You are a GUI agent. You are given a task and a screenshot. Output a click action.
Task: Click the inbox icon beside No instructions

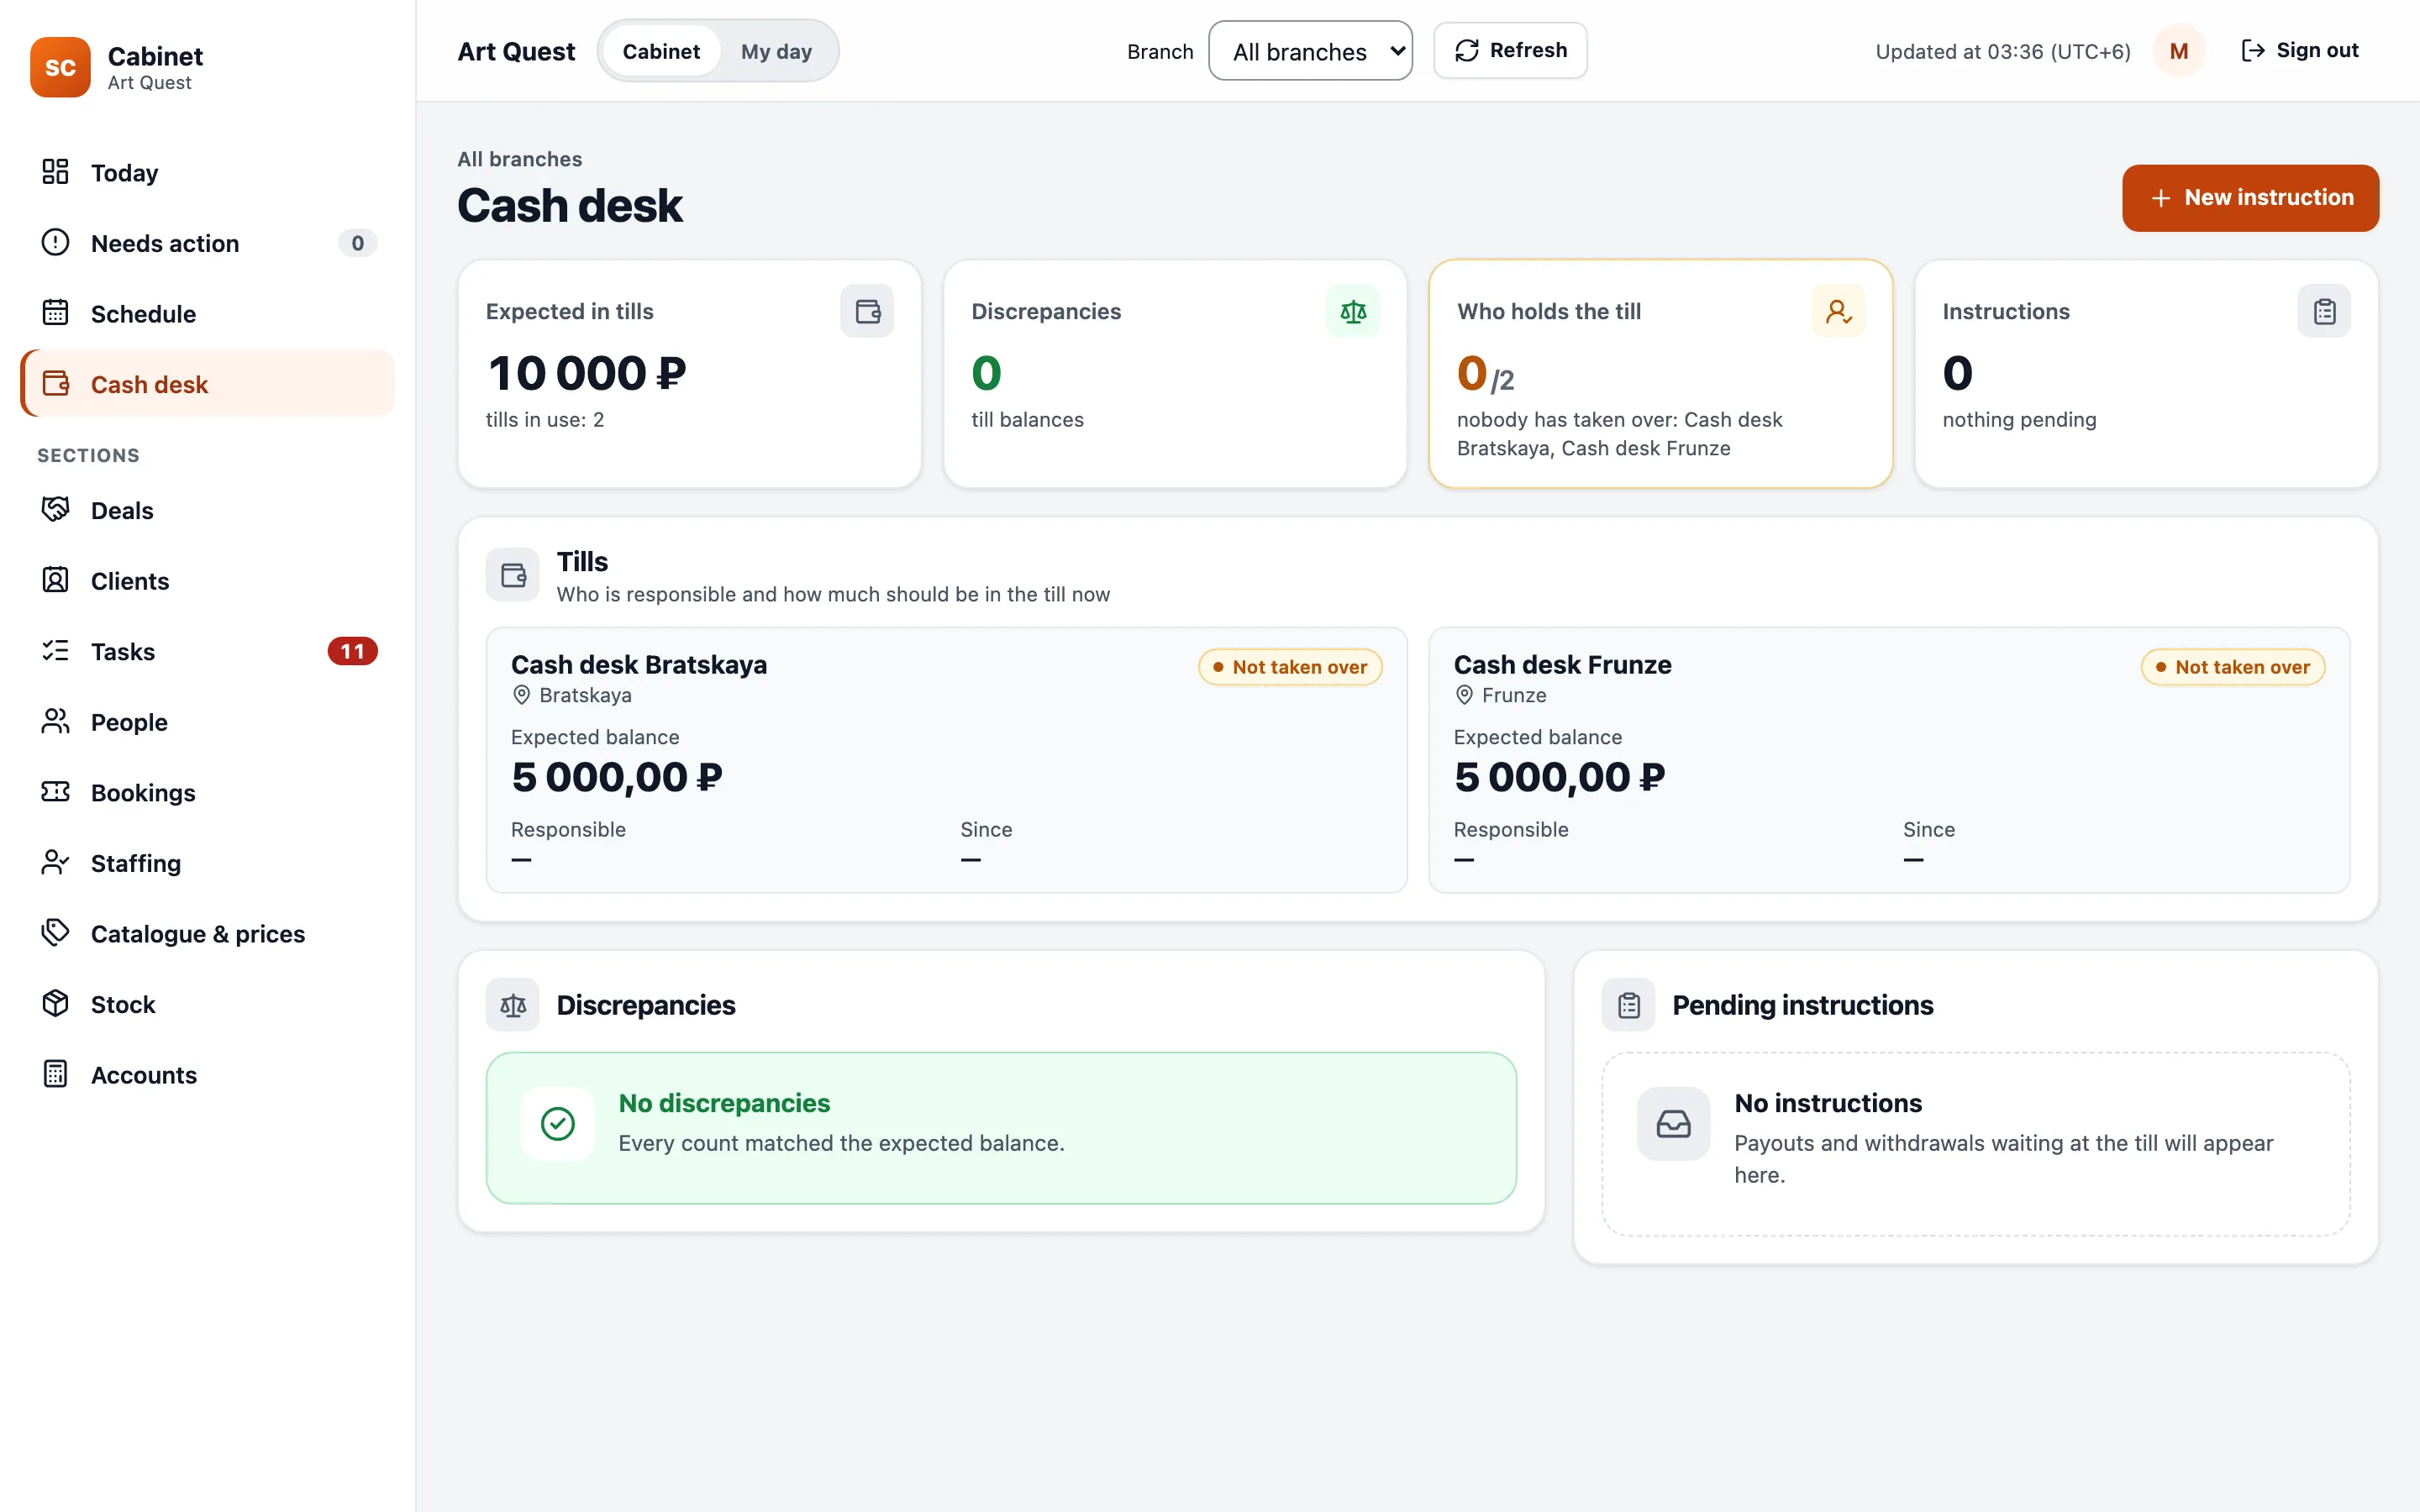click(x=1673, y=1124)
